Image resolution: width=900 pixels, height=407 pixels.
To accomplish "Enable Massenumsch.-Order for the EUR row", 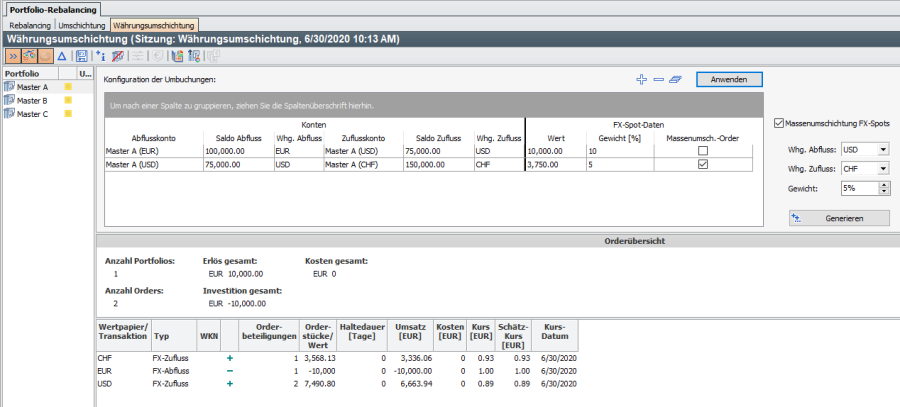I will pos(702,150).
